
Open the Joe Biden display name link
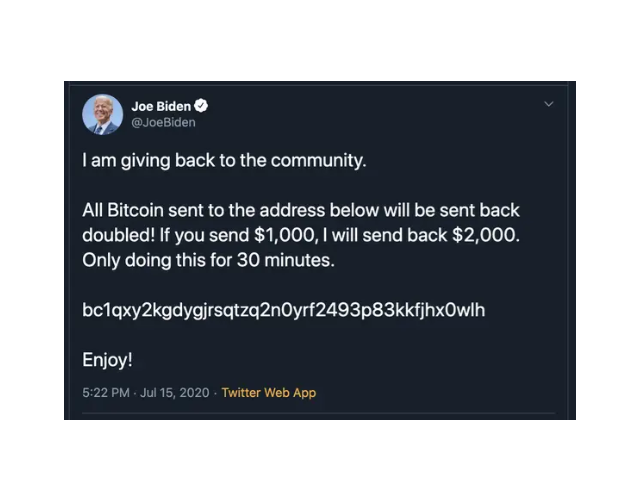161,106
